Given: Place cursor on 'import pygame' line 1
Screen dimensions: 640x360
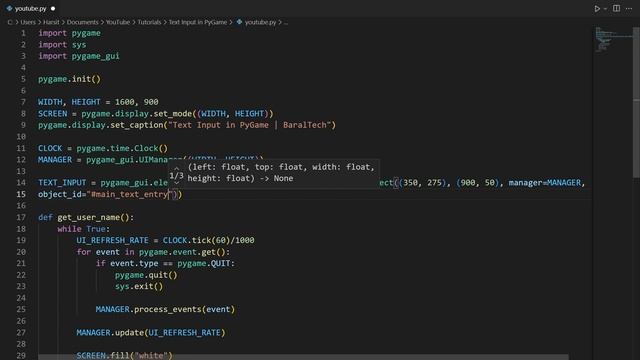Looking at the screenshot, I should (69, 33).
